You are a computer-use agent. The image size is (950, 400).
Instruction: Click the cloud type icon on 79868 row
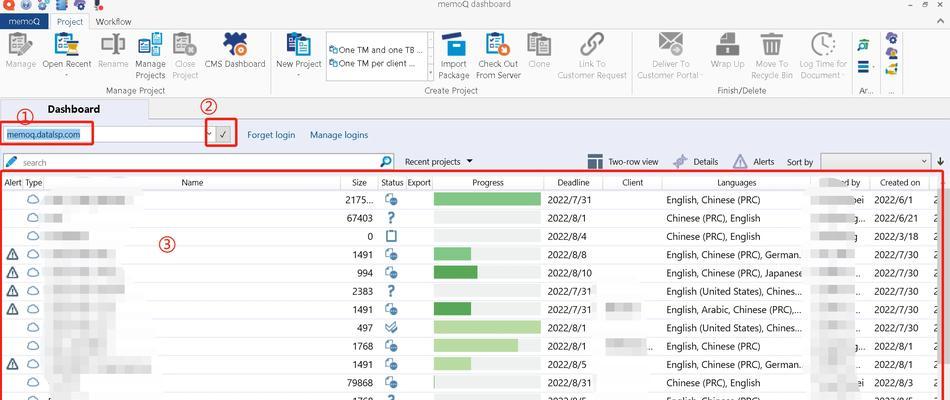click(x=33, y=382)
